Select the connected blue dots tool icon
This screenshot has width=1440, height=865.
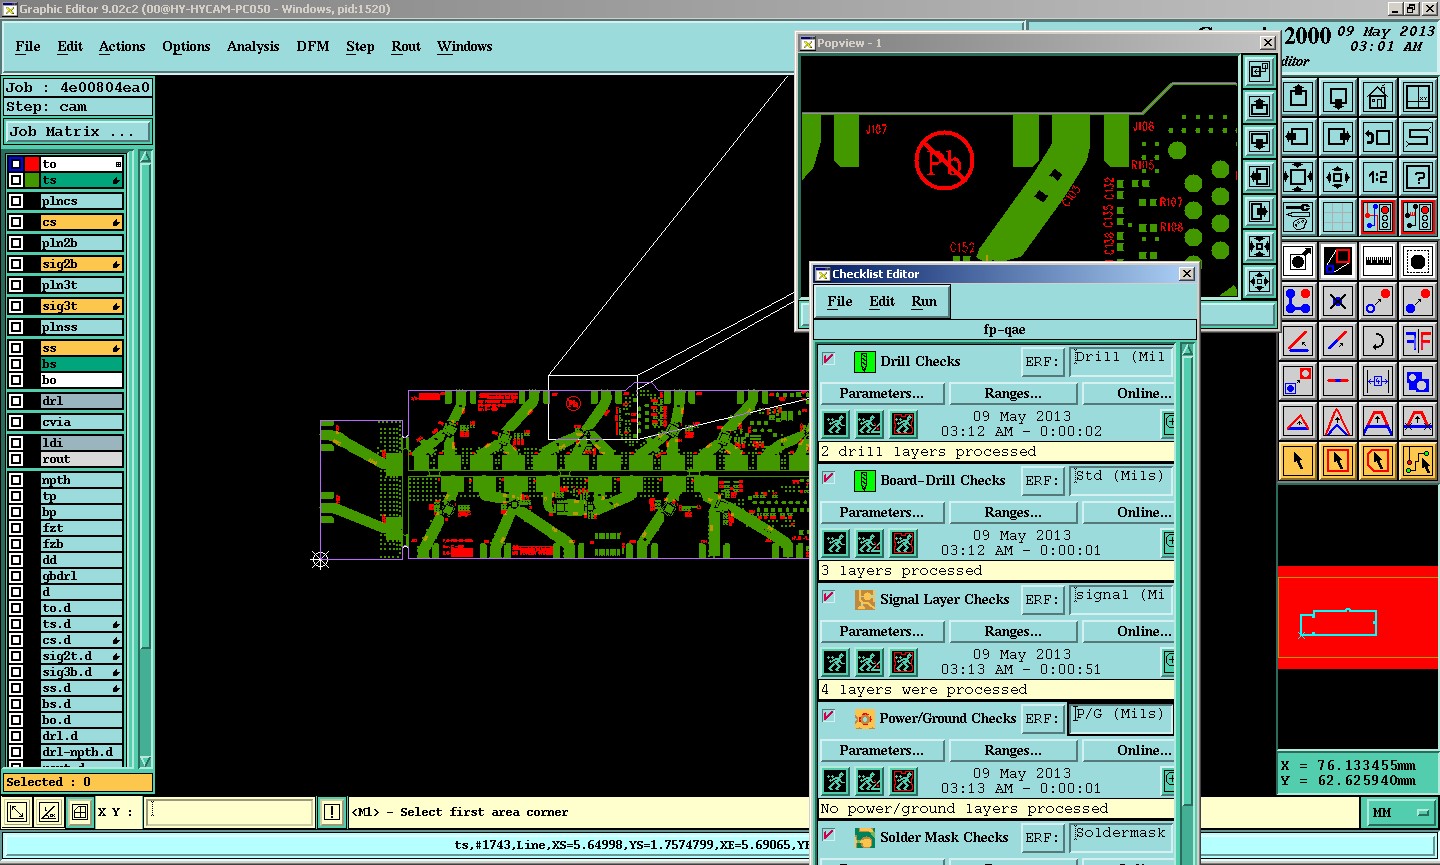point(1298,300)
